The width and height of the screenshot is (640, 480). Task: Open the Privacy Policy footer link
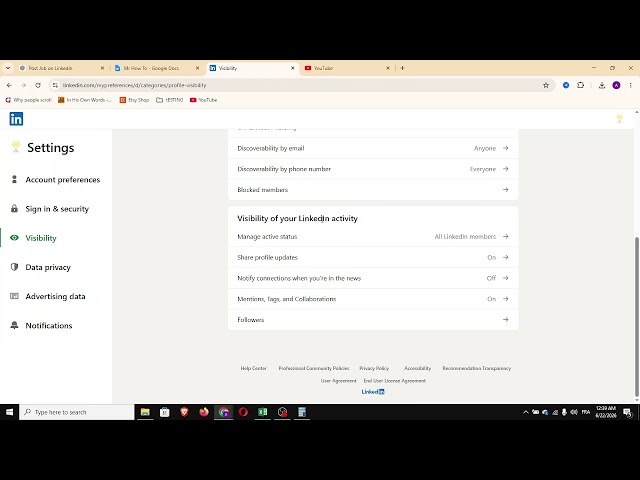[x=374, y=368]
